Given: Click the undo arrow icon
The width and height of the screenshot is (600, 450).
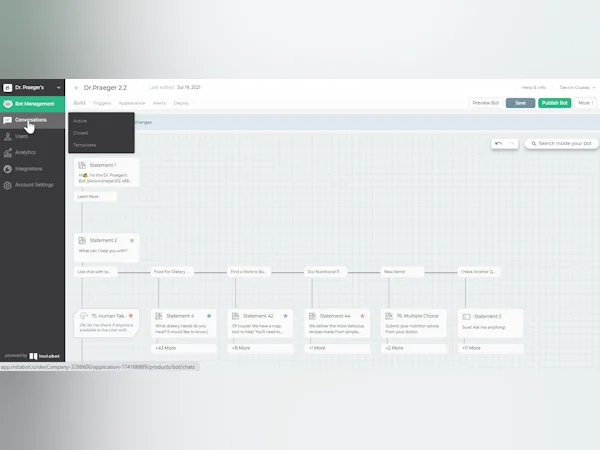Looking at the screenshot, I should click(x=498, y=143).
